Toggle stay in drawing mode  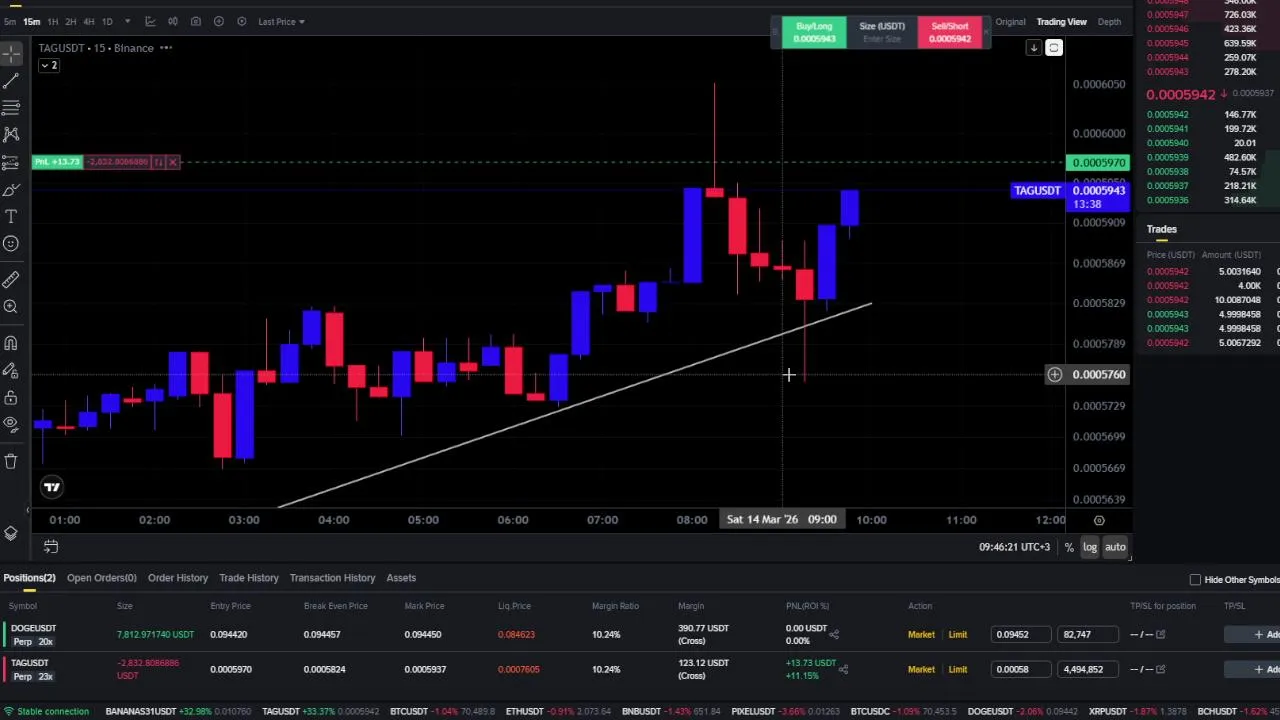point(11,371)
